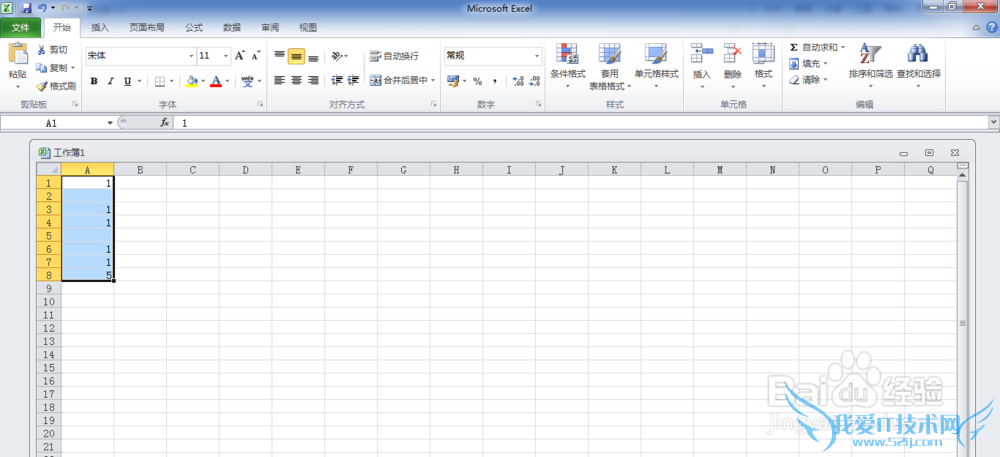Viewport: 1000px width, 457px height.
Task: Click the Paste (粘贴) icon
Action: tap(17, 56)
